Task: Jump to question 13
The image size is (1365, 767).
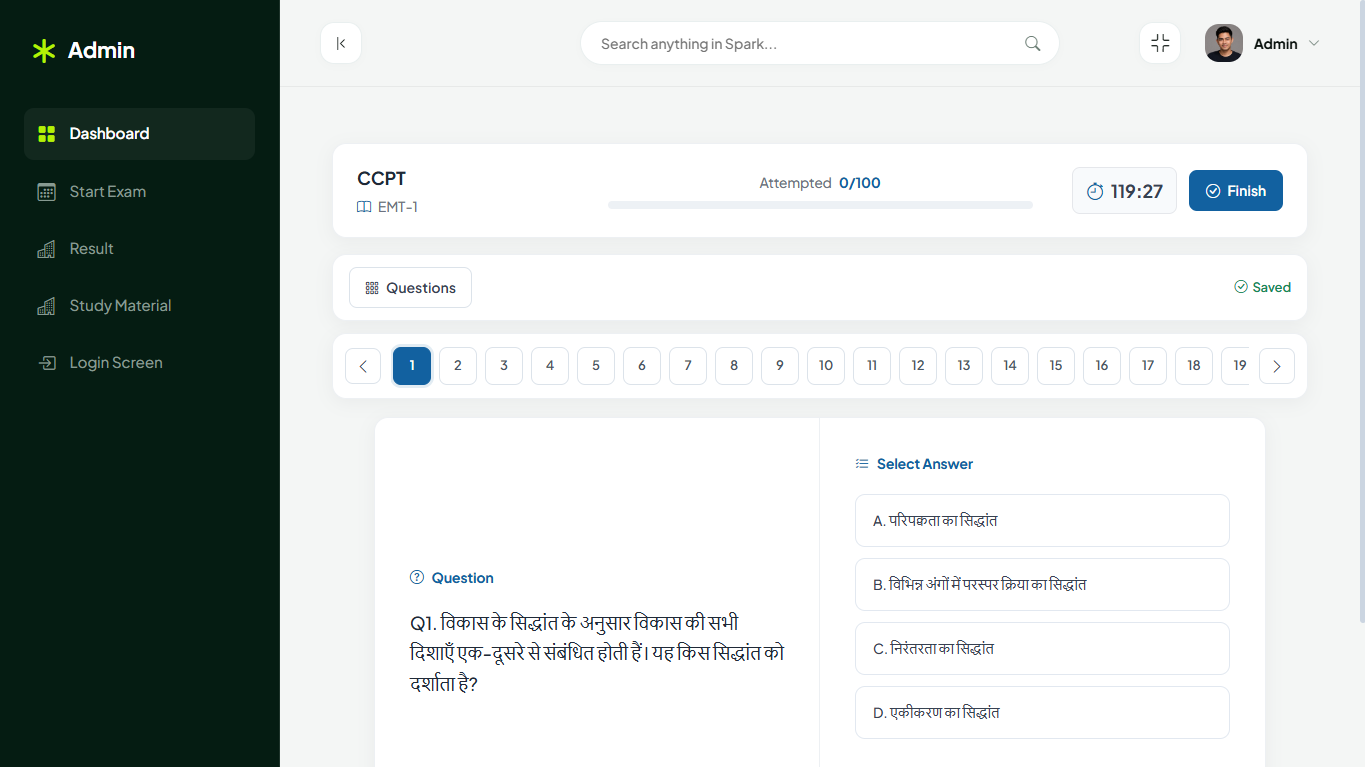Action: (x=964, y=366)
